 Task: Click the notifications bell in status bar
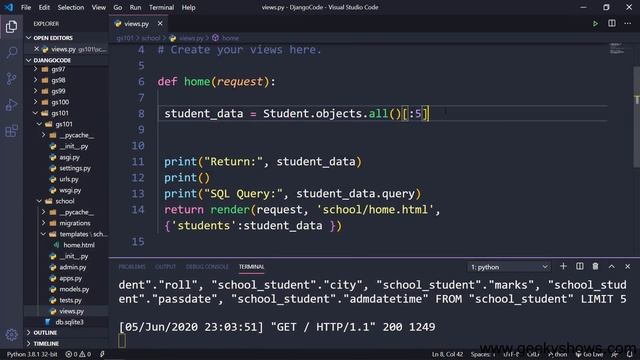pyautogui.click(x=629, y=354)
